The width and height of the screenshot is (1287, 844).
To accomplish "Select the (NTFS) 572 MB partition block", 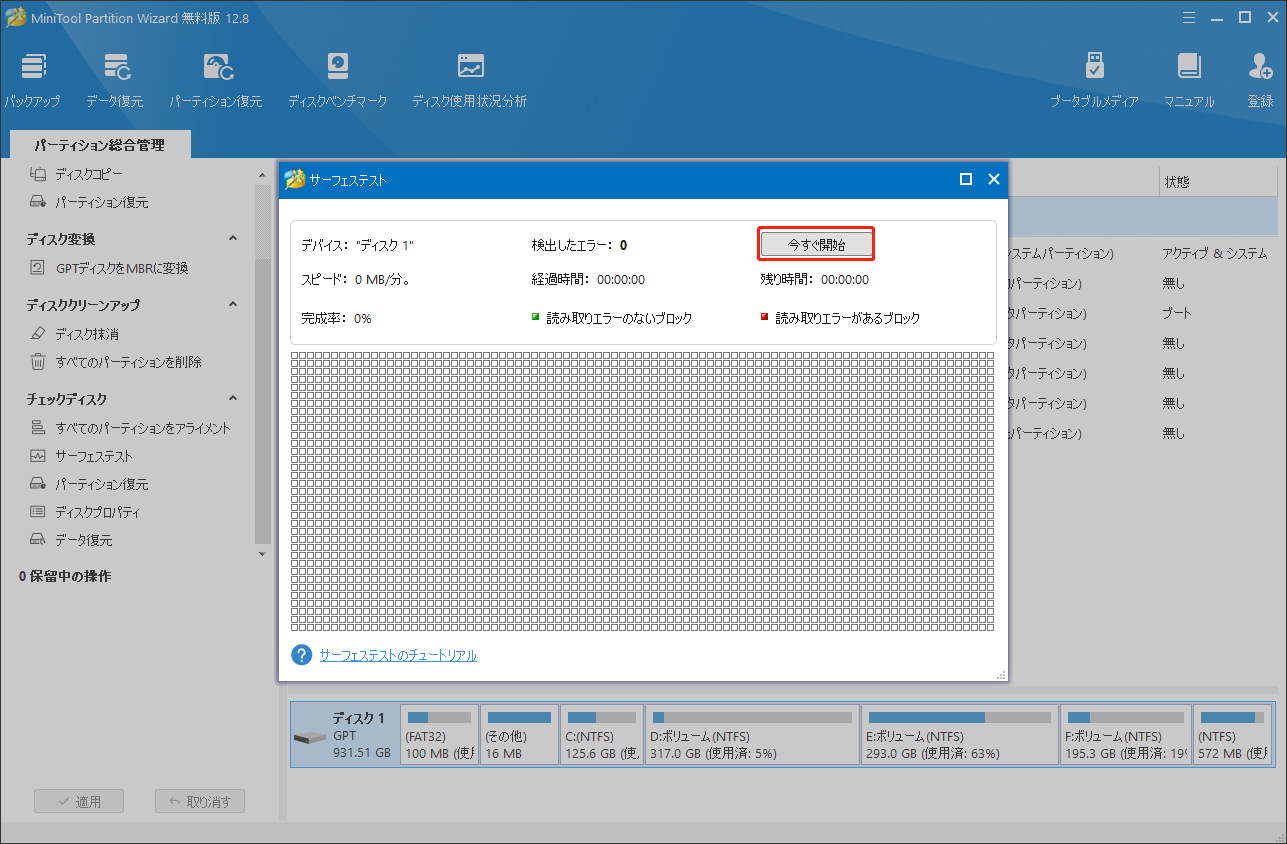I will point(1233,734).
